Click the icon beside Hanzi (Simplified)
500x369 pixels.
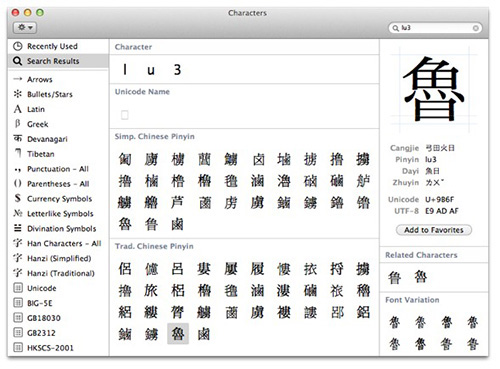pyautogui.click(x=17, y=258)
